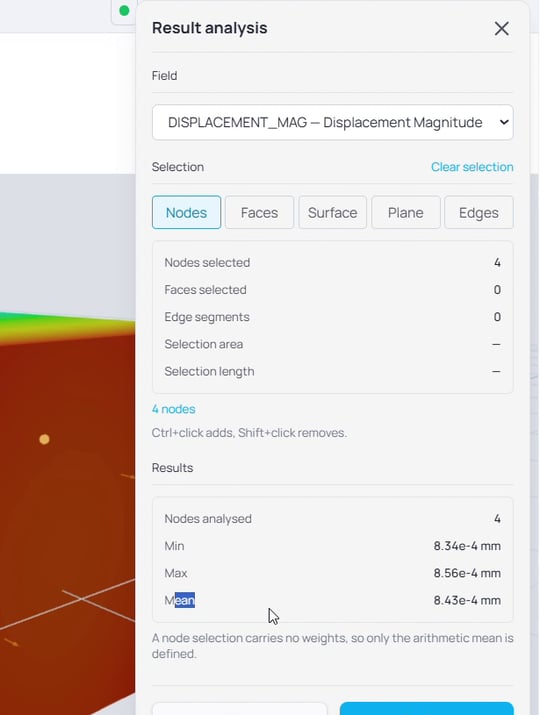Click the origin axis crosshair in viewport
This screenshot has width=540, height=715.
tap(81, 599)
